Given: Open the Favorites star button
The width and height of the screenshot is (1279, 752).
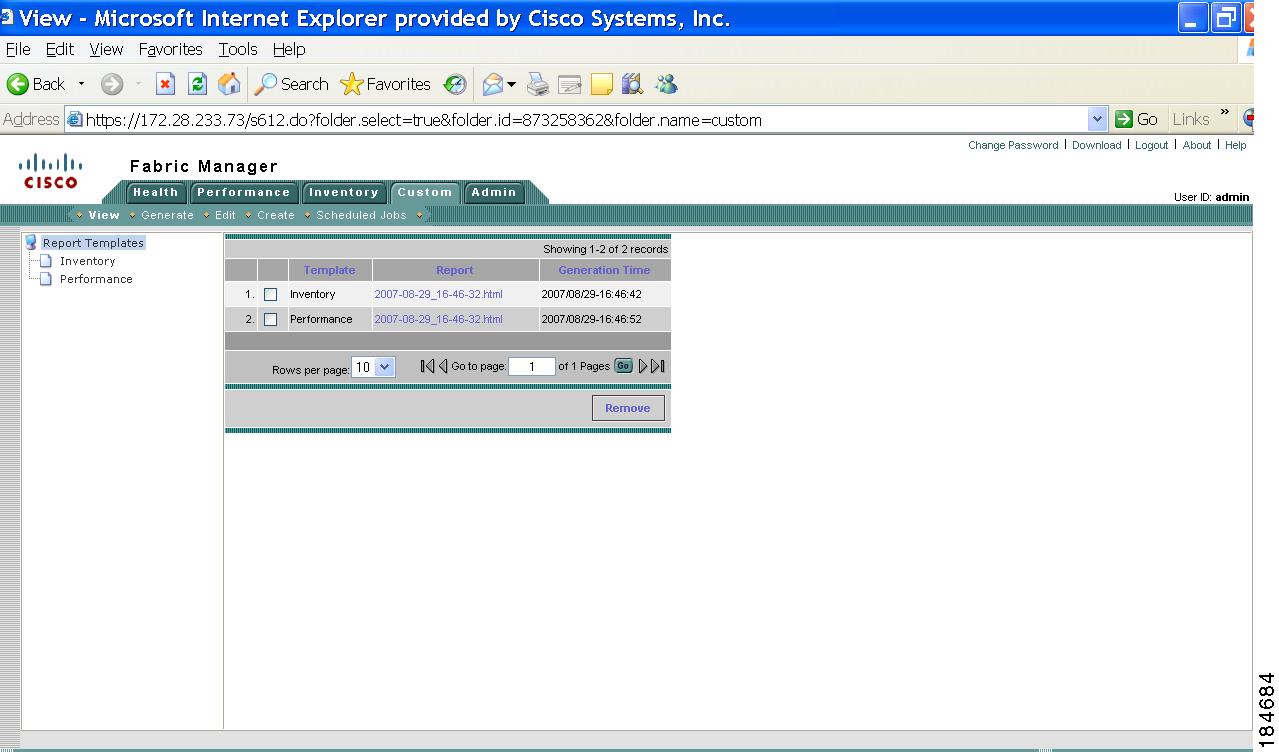Looking at the screenshot, I should coord(385,85).
